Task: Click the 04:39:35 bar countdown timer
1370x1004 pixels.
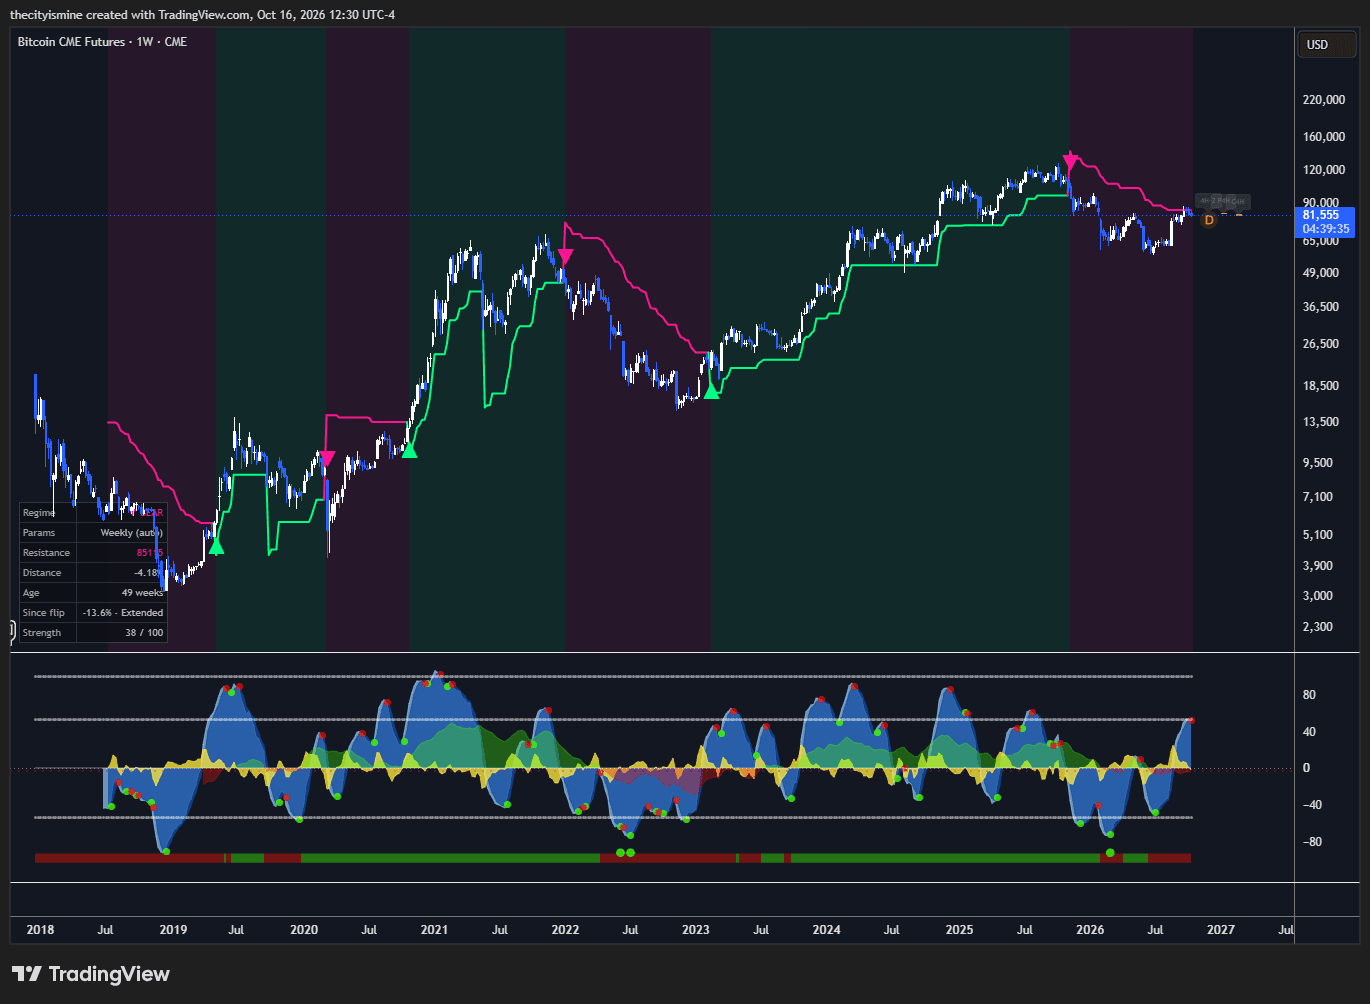Action: 1325,229
